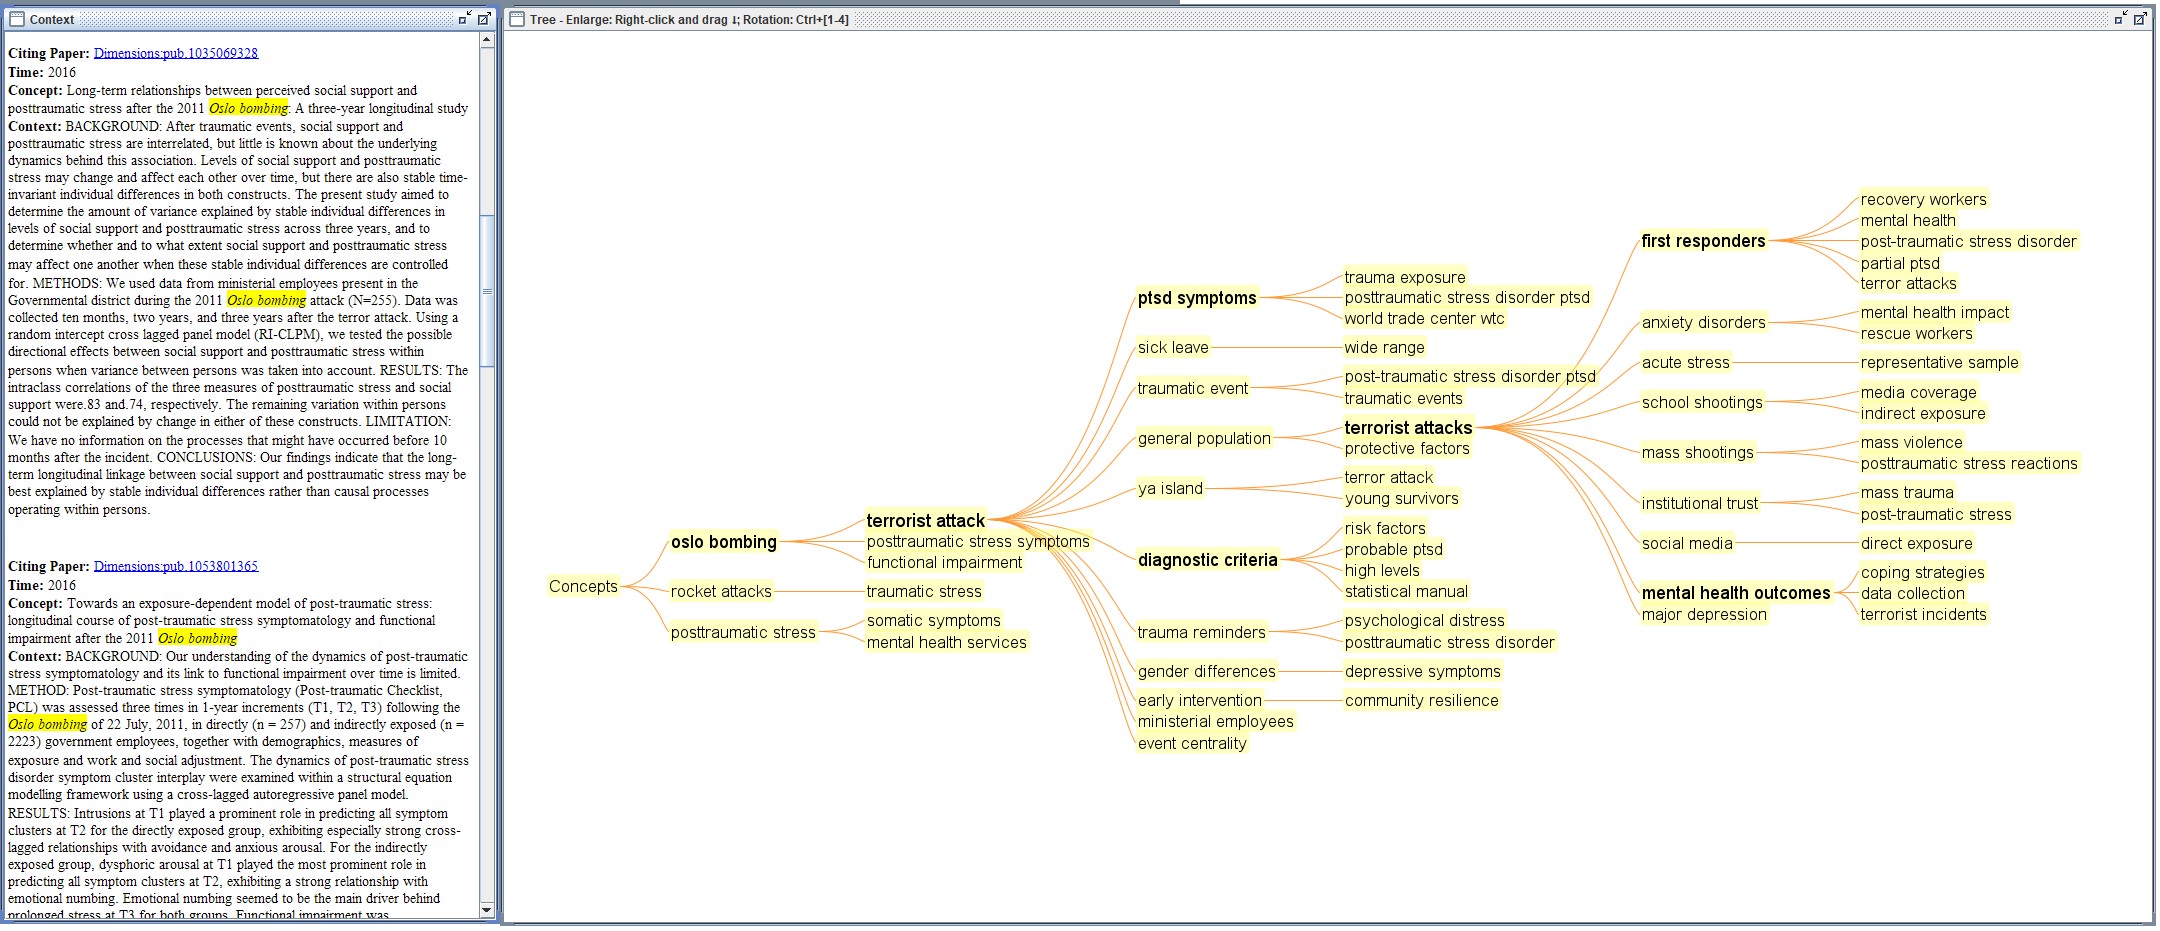Open the Dimensions:pub.1035069328 link
Image resolution: width=2160 pixels, height=931 pixels.
click(x=176, y=53)
